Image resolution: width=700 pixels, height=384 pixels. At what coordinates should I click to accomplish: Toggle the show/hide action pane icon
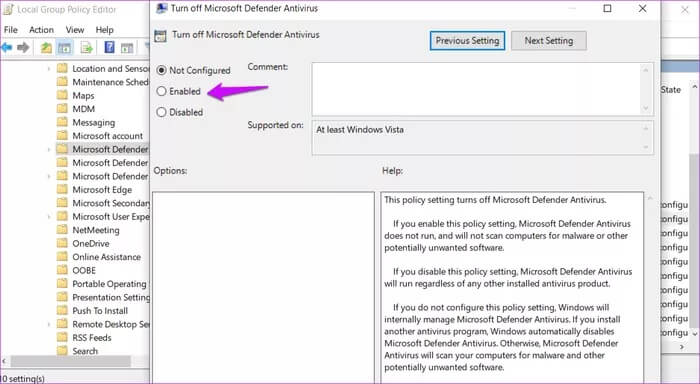coord(127,47)
